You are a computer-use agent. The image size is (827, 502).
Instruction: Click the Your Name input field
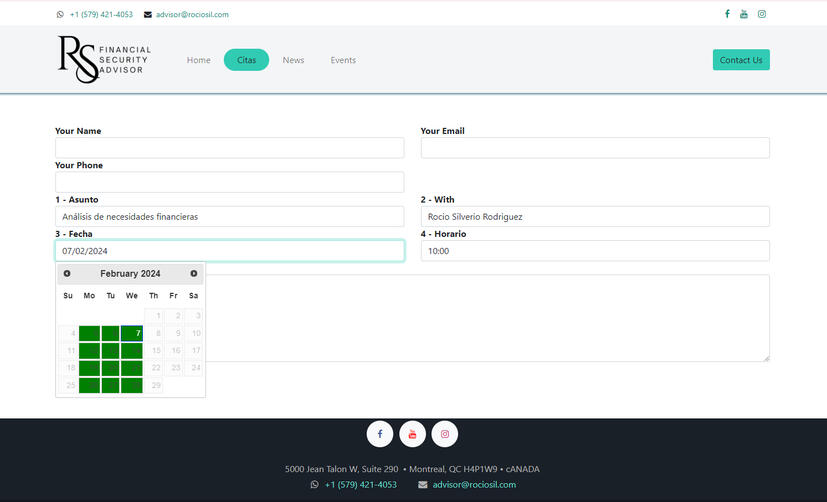tap(229, 148)
